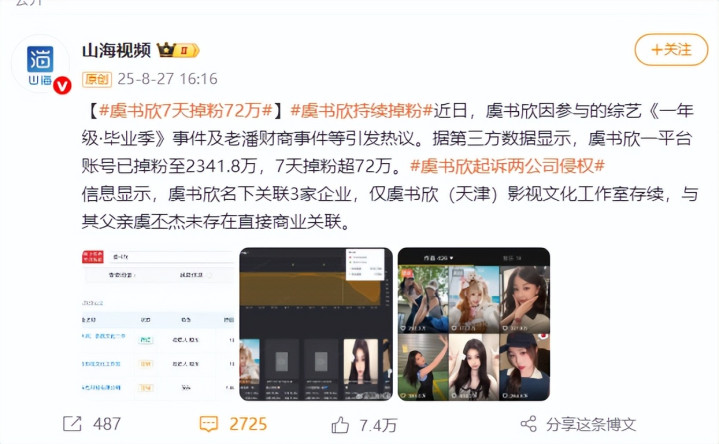This screenshot has width=719, height=444.
Task: Open hashtag #虞书欣7天掉粉72万#
Action: (x=185, y=111)
